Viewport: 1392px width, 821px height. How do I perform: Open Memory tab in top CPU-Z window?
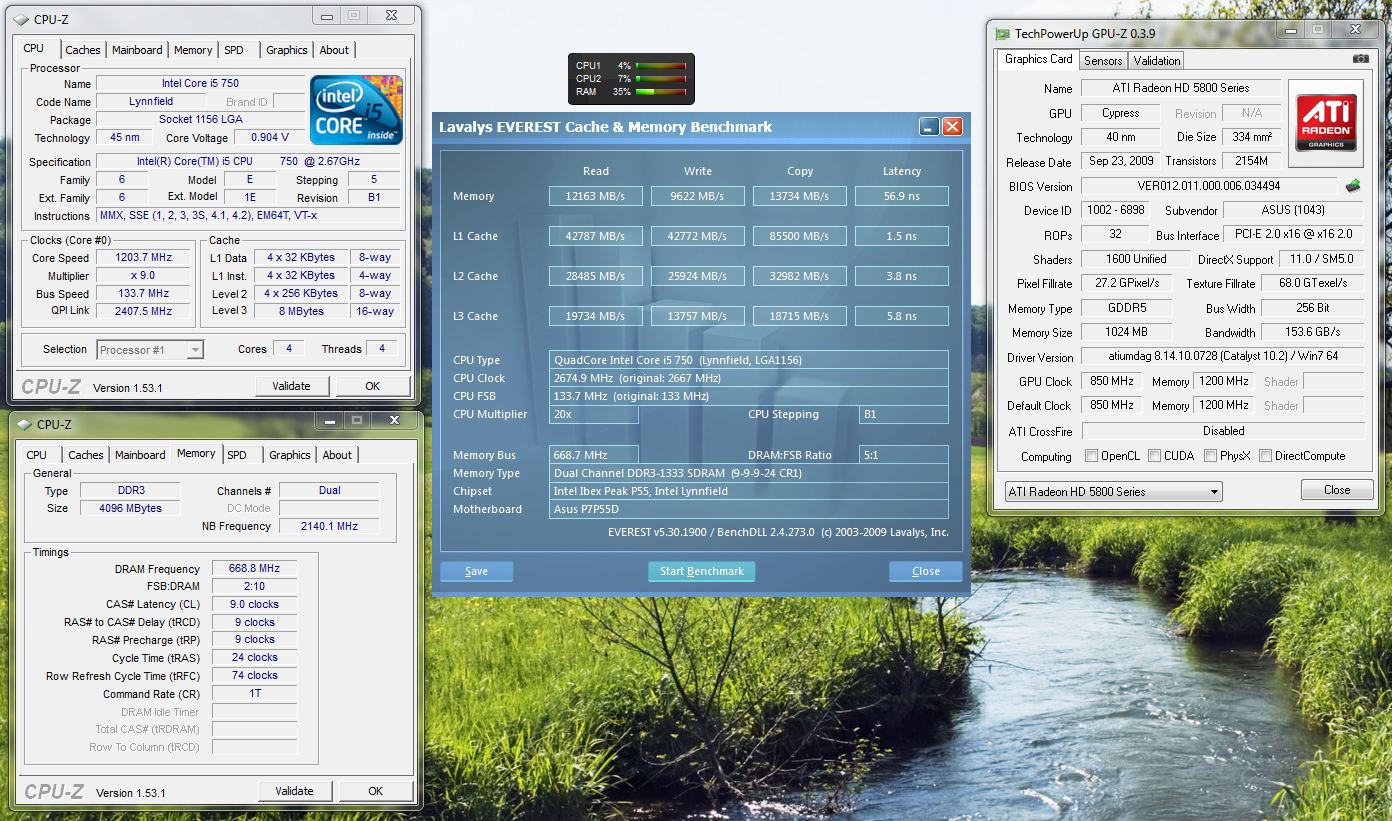pos(193,50)
